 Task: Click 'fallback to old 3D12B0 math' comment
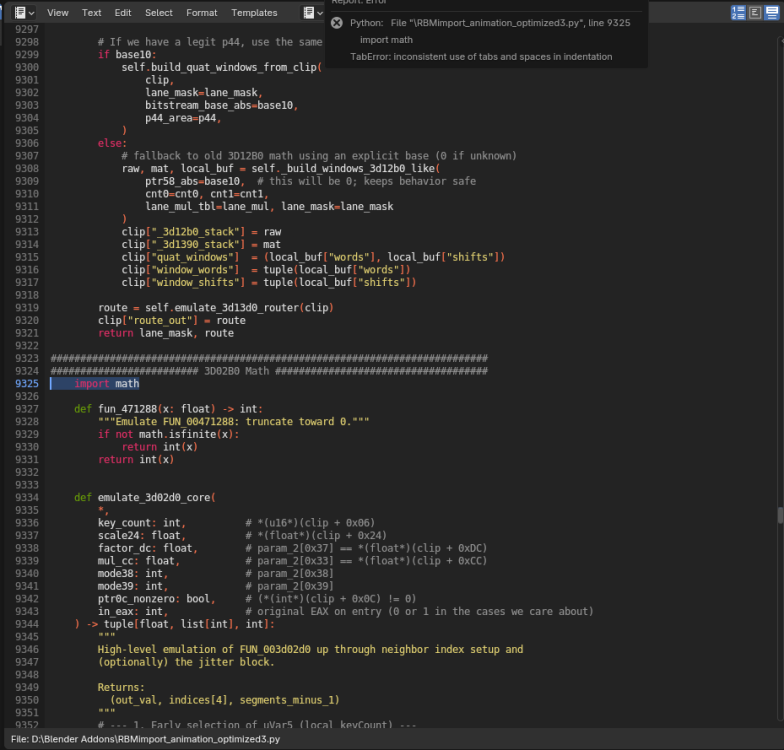pyautogui.click(x=319, y=156)
